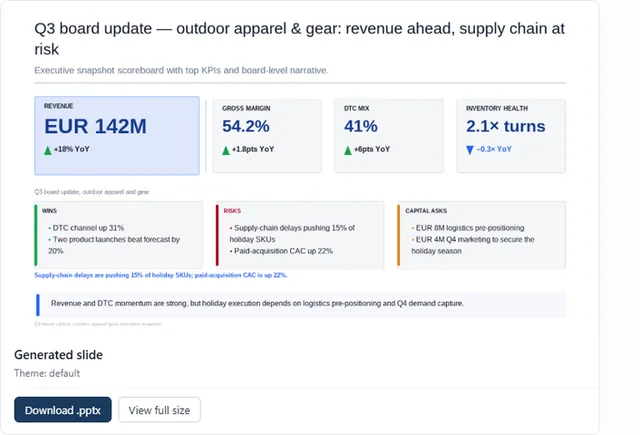The height and width of the screenshot is (435, 640).
Task: Click the WINS heading
Action: click(x=49, y=211)
